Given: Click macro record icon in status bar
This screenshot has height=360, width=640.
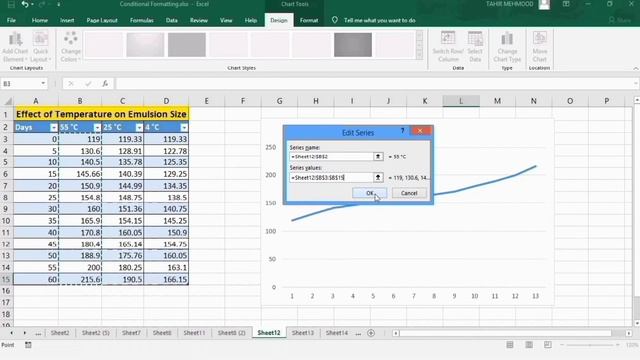Looking at the screenshot, I should coord(28,345).
